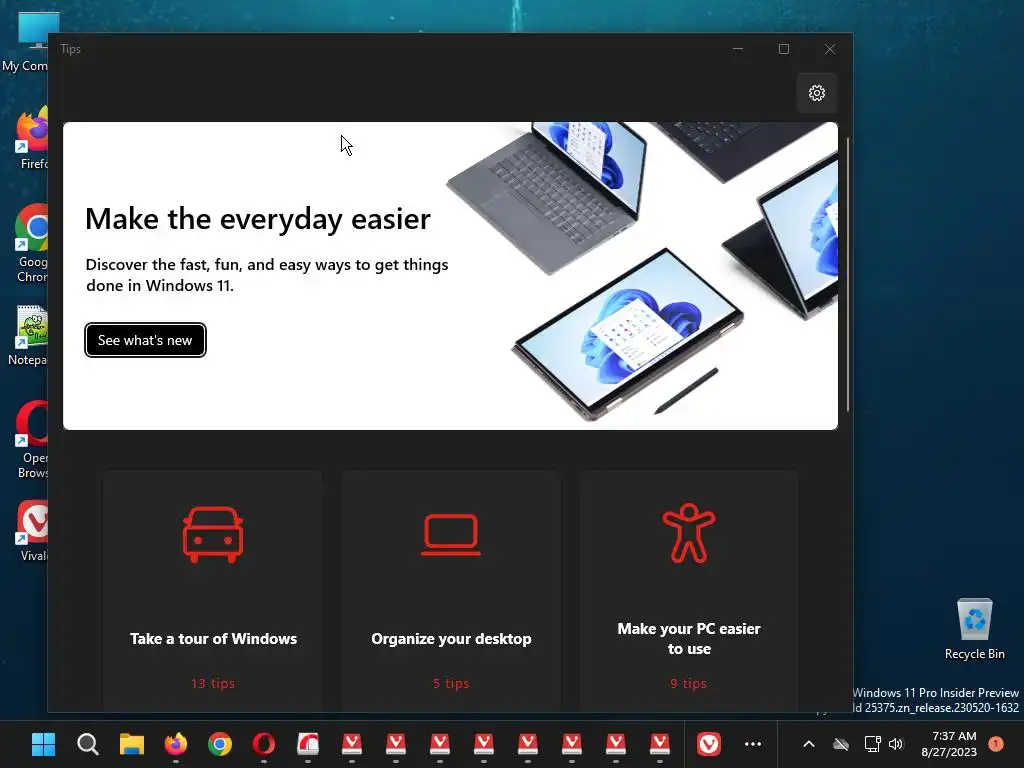Open taskbar Search
The image size is (1024, 768).
(x=88, y=744)
